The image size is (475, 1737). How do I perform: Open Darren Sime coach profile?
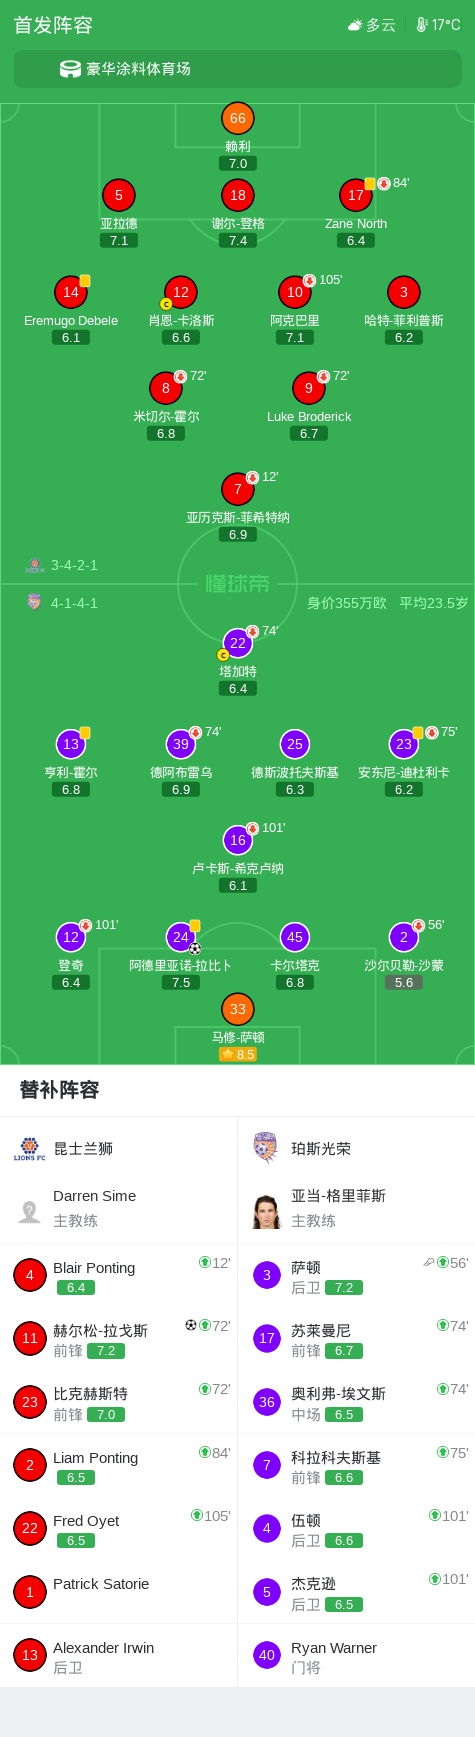coord(119,1208)
